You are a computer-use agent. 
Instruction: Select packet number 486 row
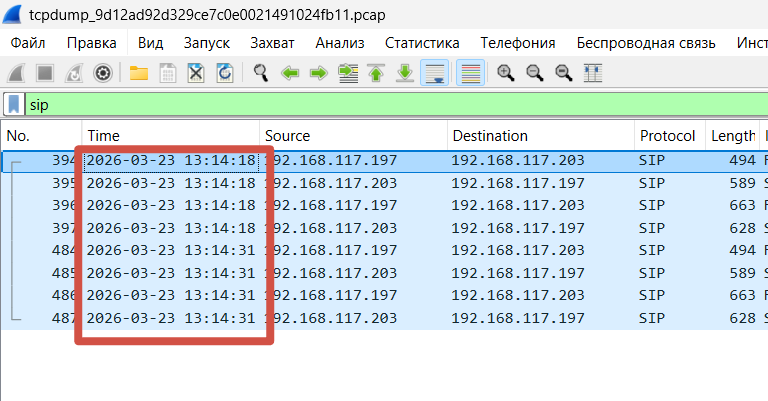pyautogui.click(x=384, y=296)
